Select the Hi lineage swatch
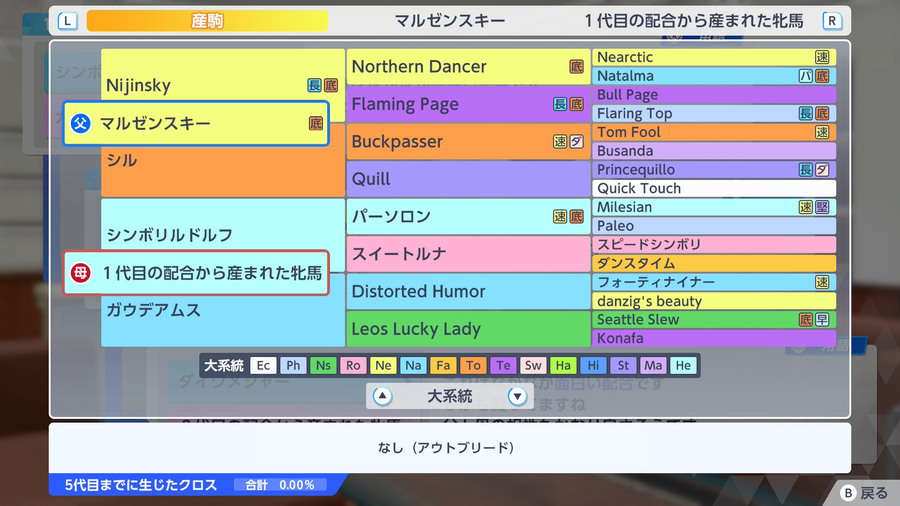The height and width of the screenshot is (506, 900). click(593, 365)
